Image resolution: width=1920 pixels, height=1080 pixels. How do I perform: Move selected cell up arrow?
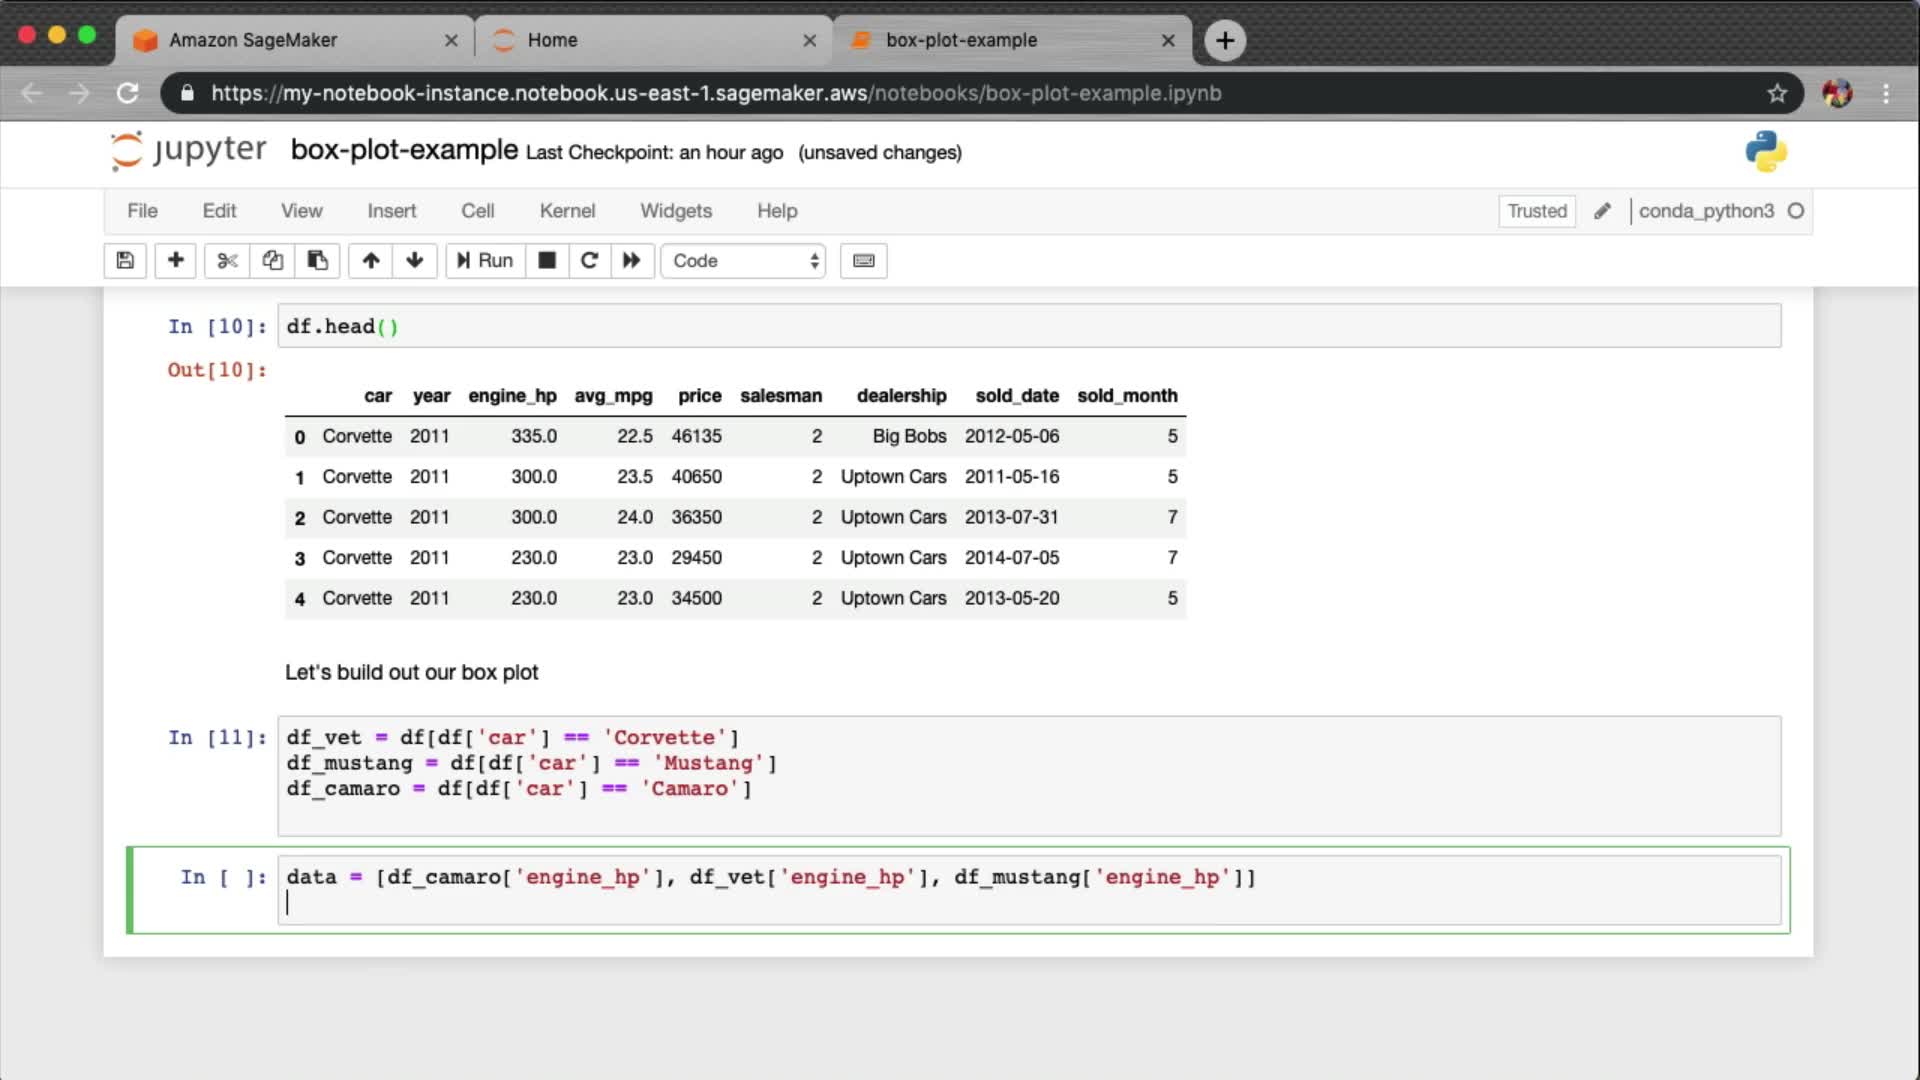coord(371,261)
